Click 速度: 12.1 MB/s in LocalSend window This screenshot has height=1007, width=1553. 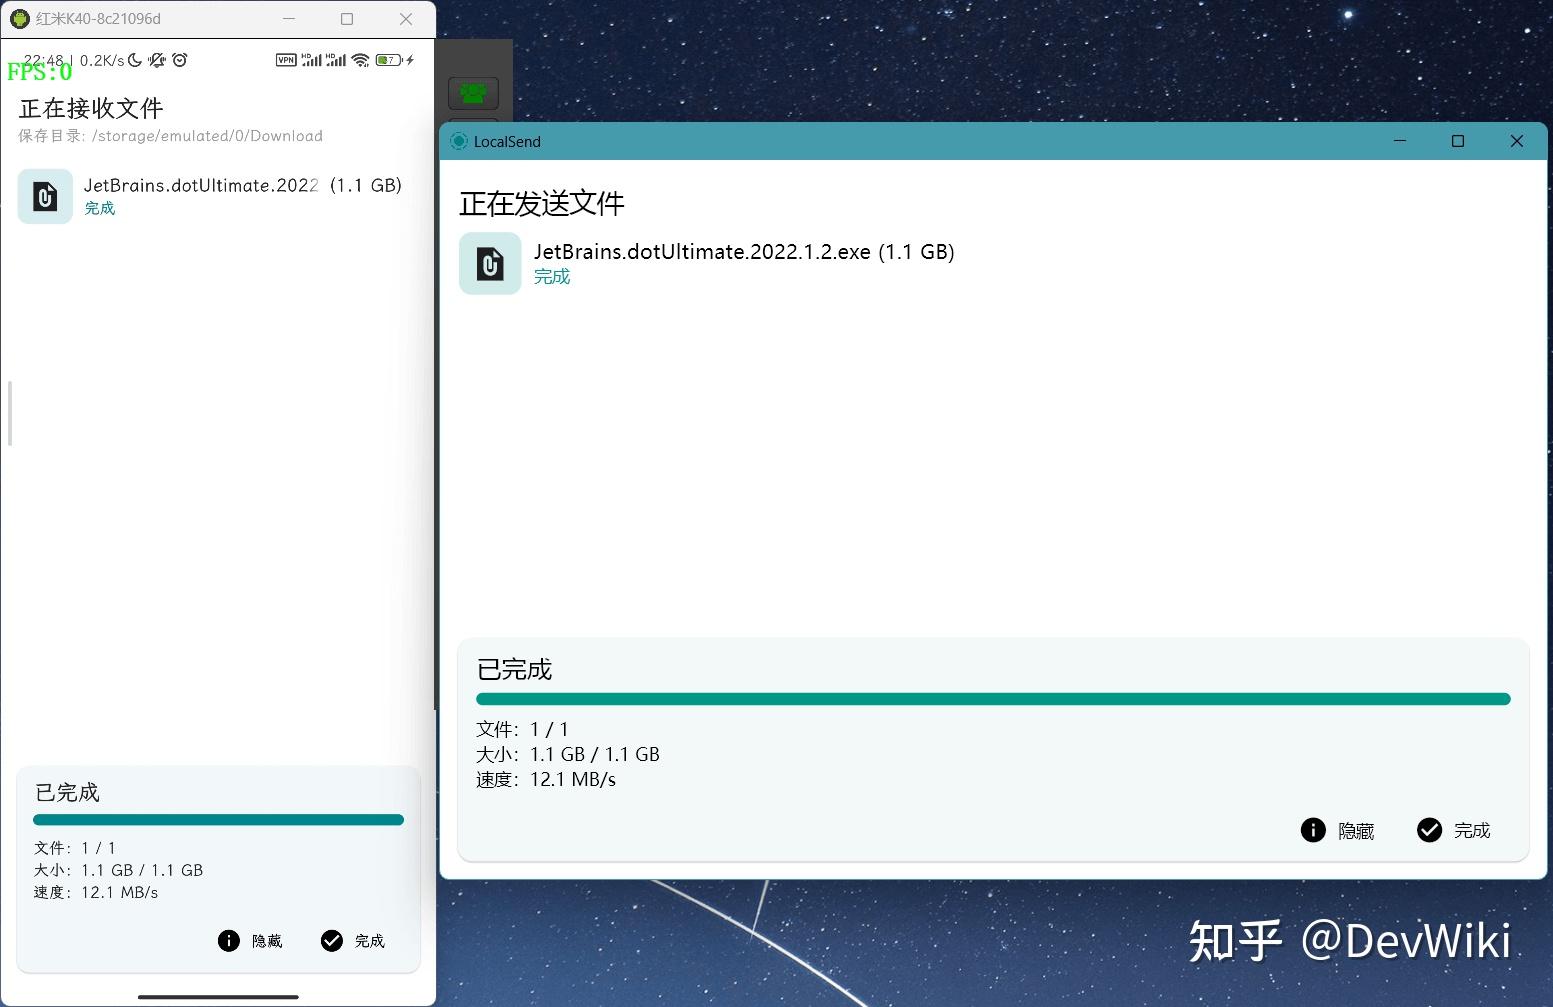pos(546,779)
